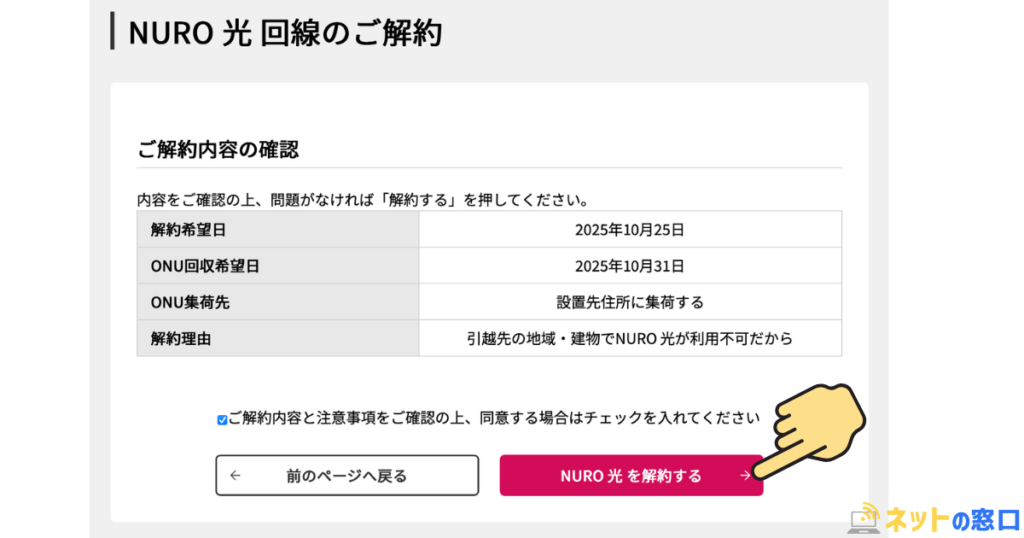
Task: Click the ネットの窓口 logo text
Action: coord(952,520)
